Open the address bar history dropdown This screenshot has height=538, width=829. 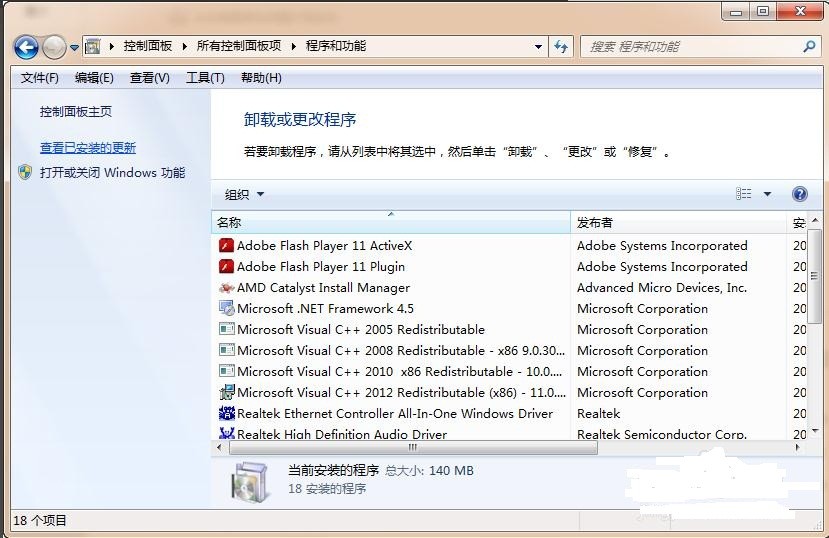click(538, 47)
